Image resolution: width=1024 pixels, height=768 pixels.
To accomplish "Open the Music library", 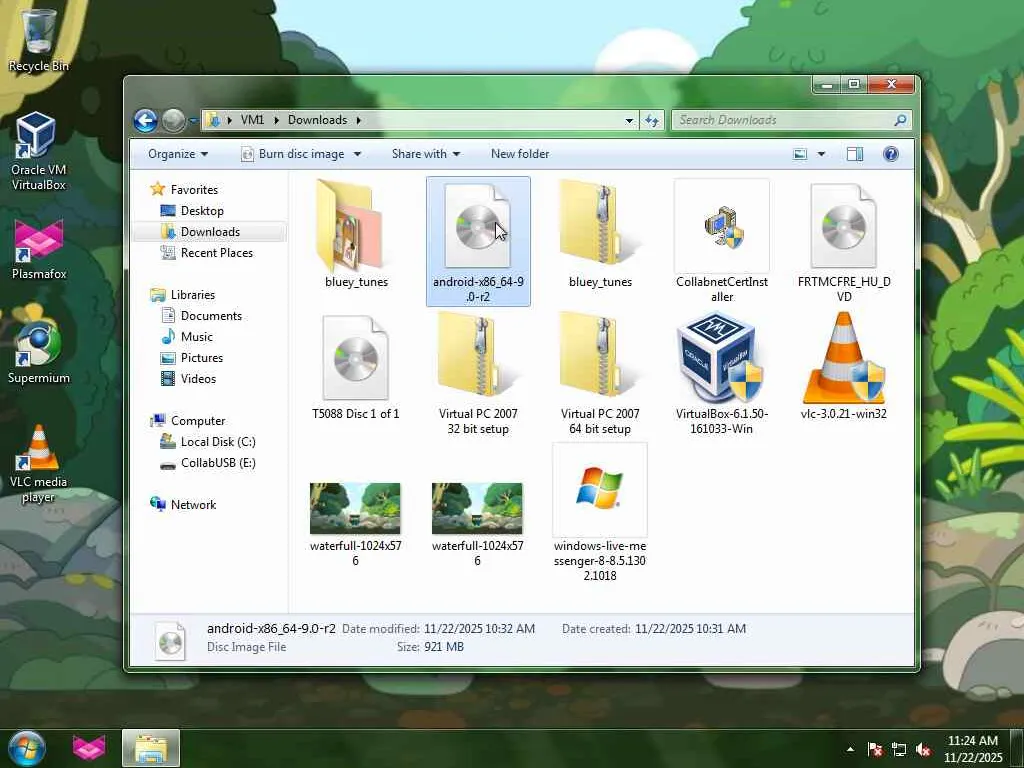I will click(197, 337).
